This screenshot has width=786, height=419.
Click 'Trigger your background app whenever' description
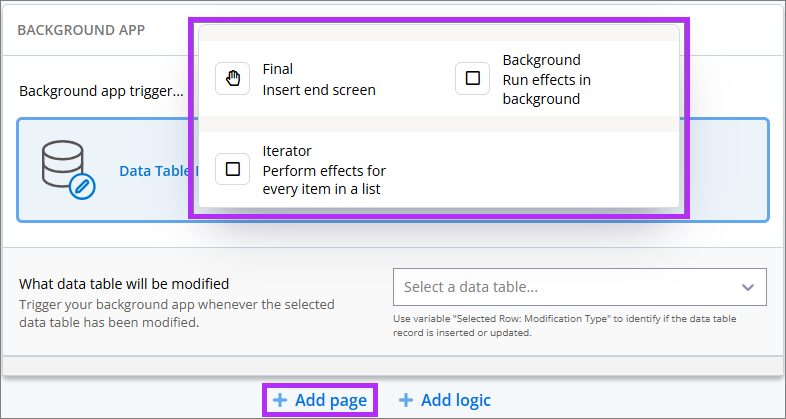(x=176, y=313)
